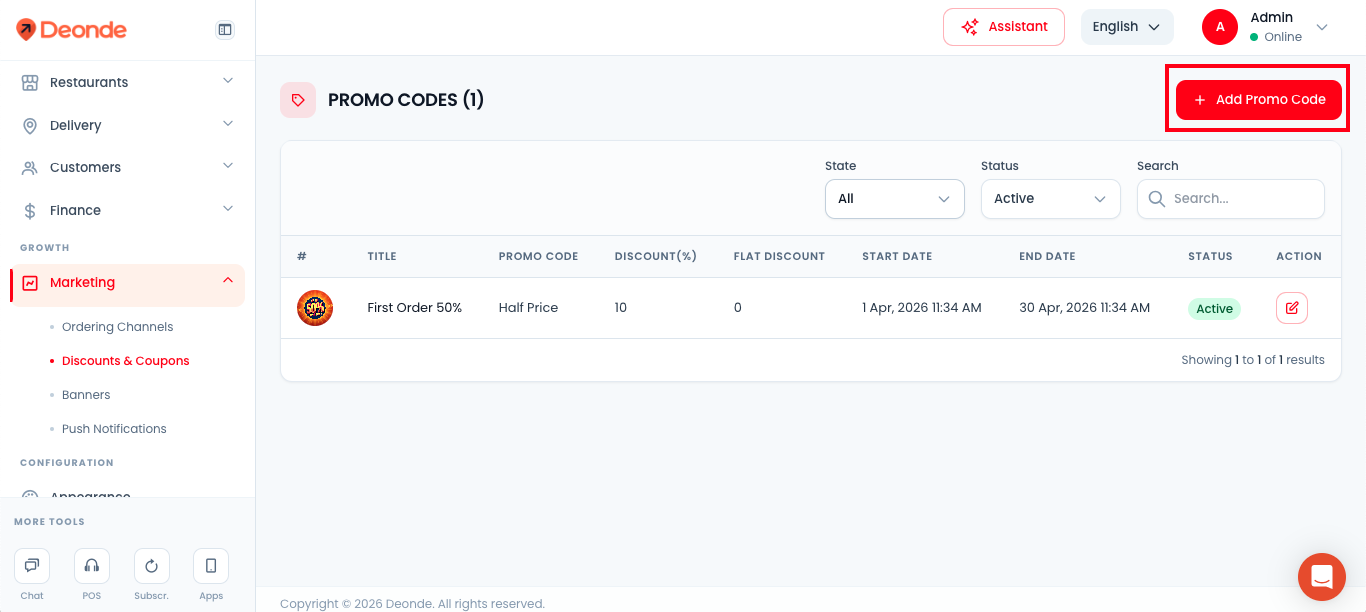Click Showing 1 to 1 results text
The height and width of the screenshot is (612, 1366).
pos(1253,360)
